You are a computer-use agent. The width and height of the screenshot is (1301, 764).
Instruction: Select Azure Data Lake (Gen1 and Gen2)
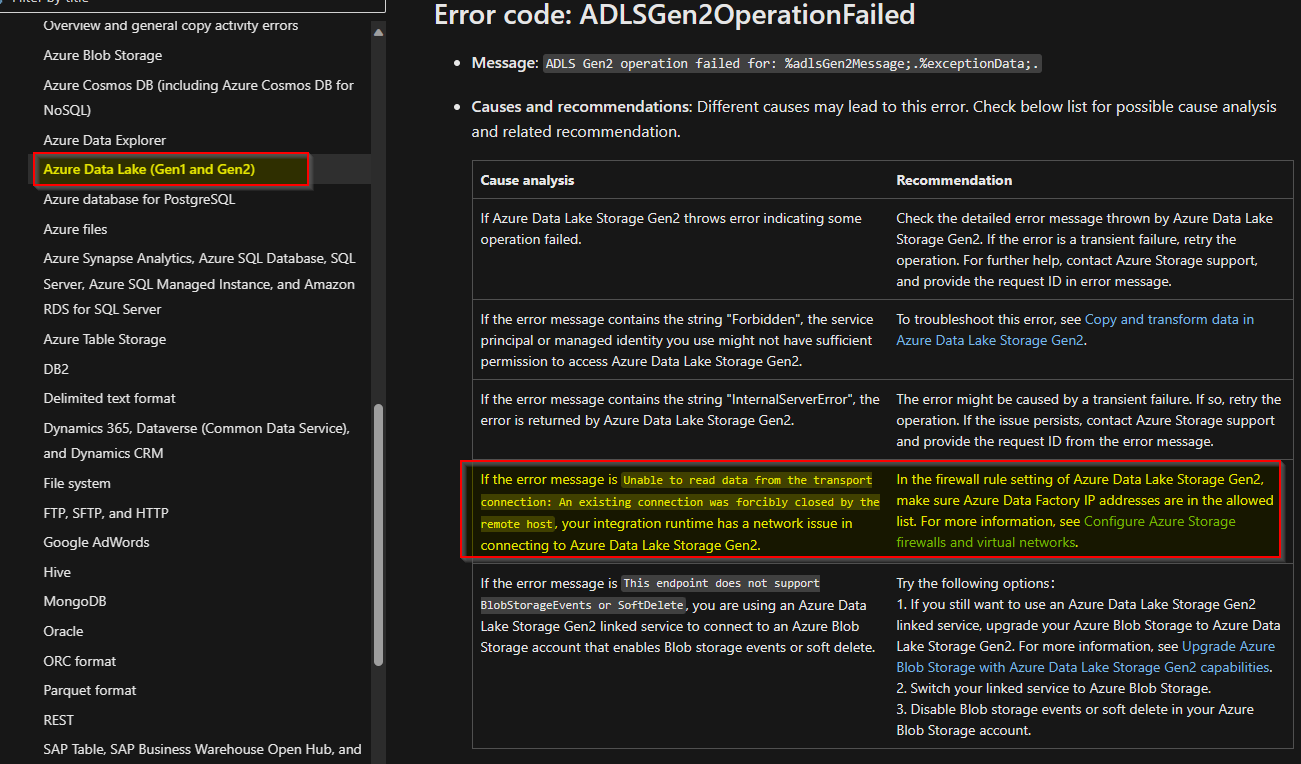point(149,170)
